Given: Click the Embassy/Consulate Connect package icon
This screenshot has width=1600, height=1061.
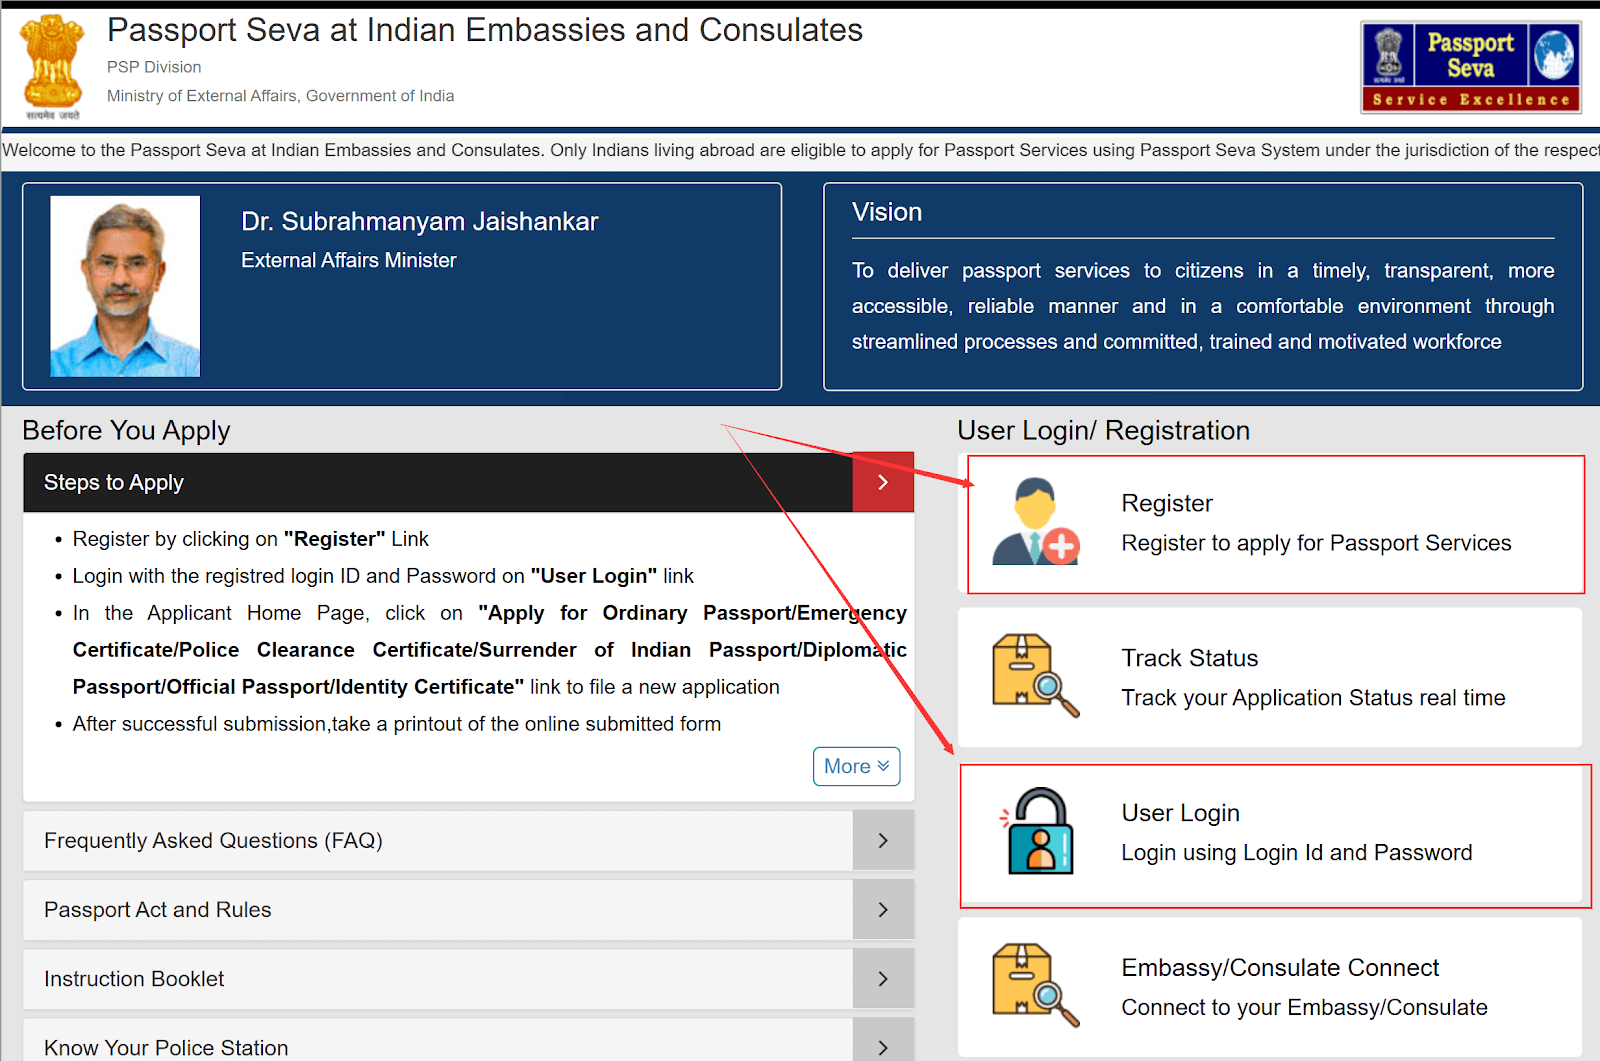Looking at the screenshot, I should pos(1036,986).
